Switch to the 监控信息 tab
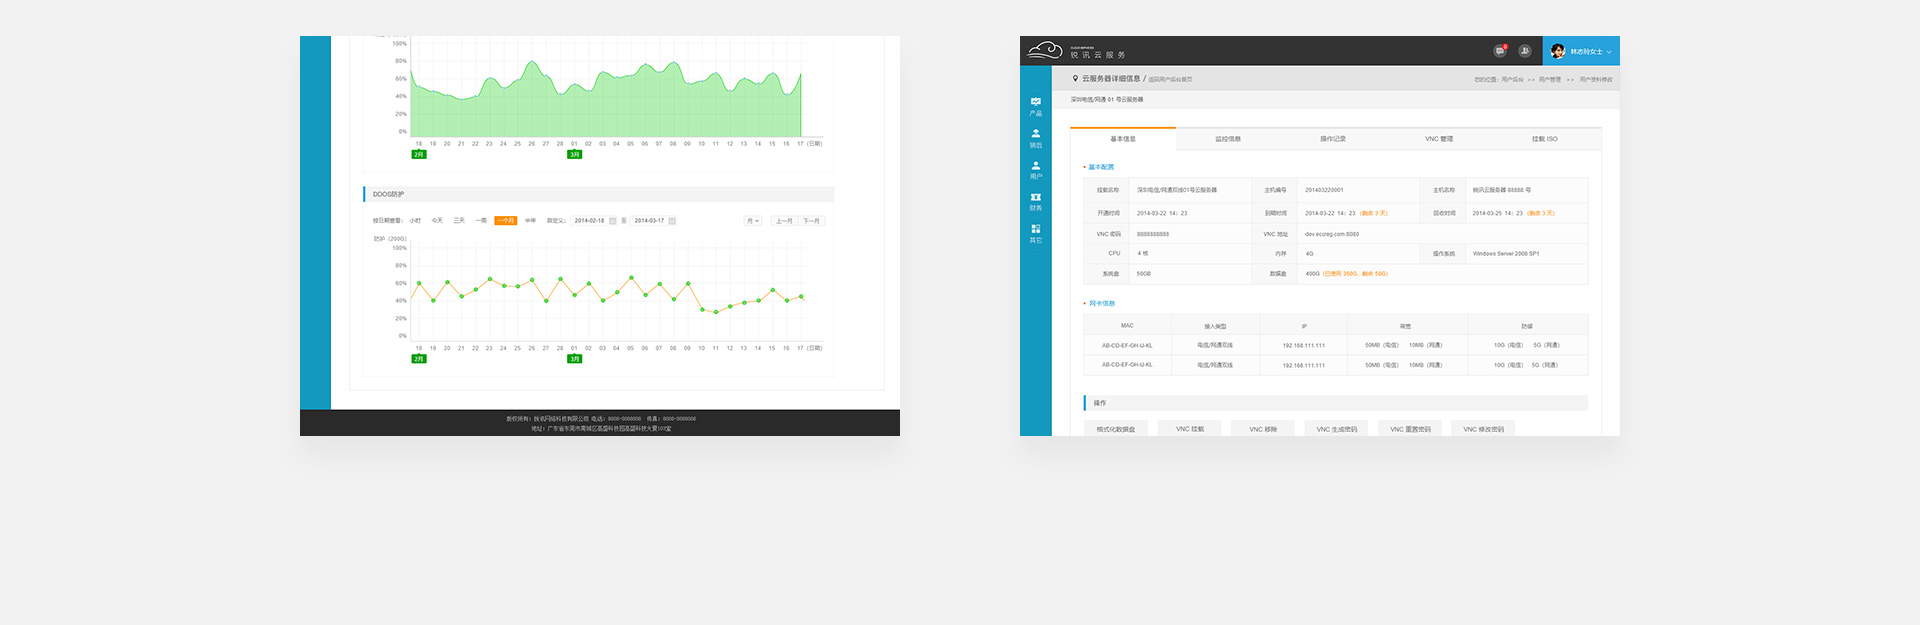Screen dimensions: 1920x625 click(1228, 139)
